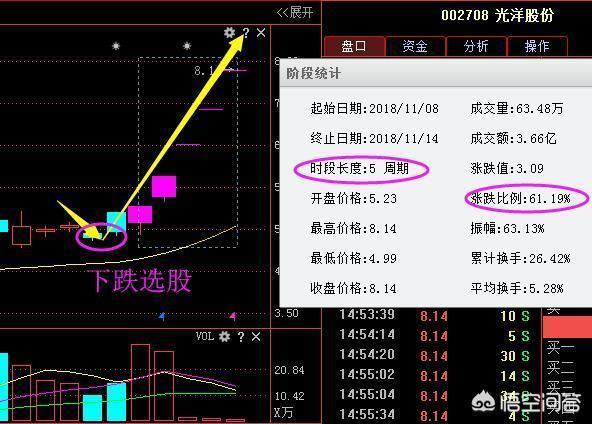Open the 操作 tab
This screenshot has height=424, width=592.
[537, 46]
